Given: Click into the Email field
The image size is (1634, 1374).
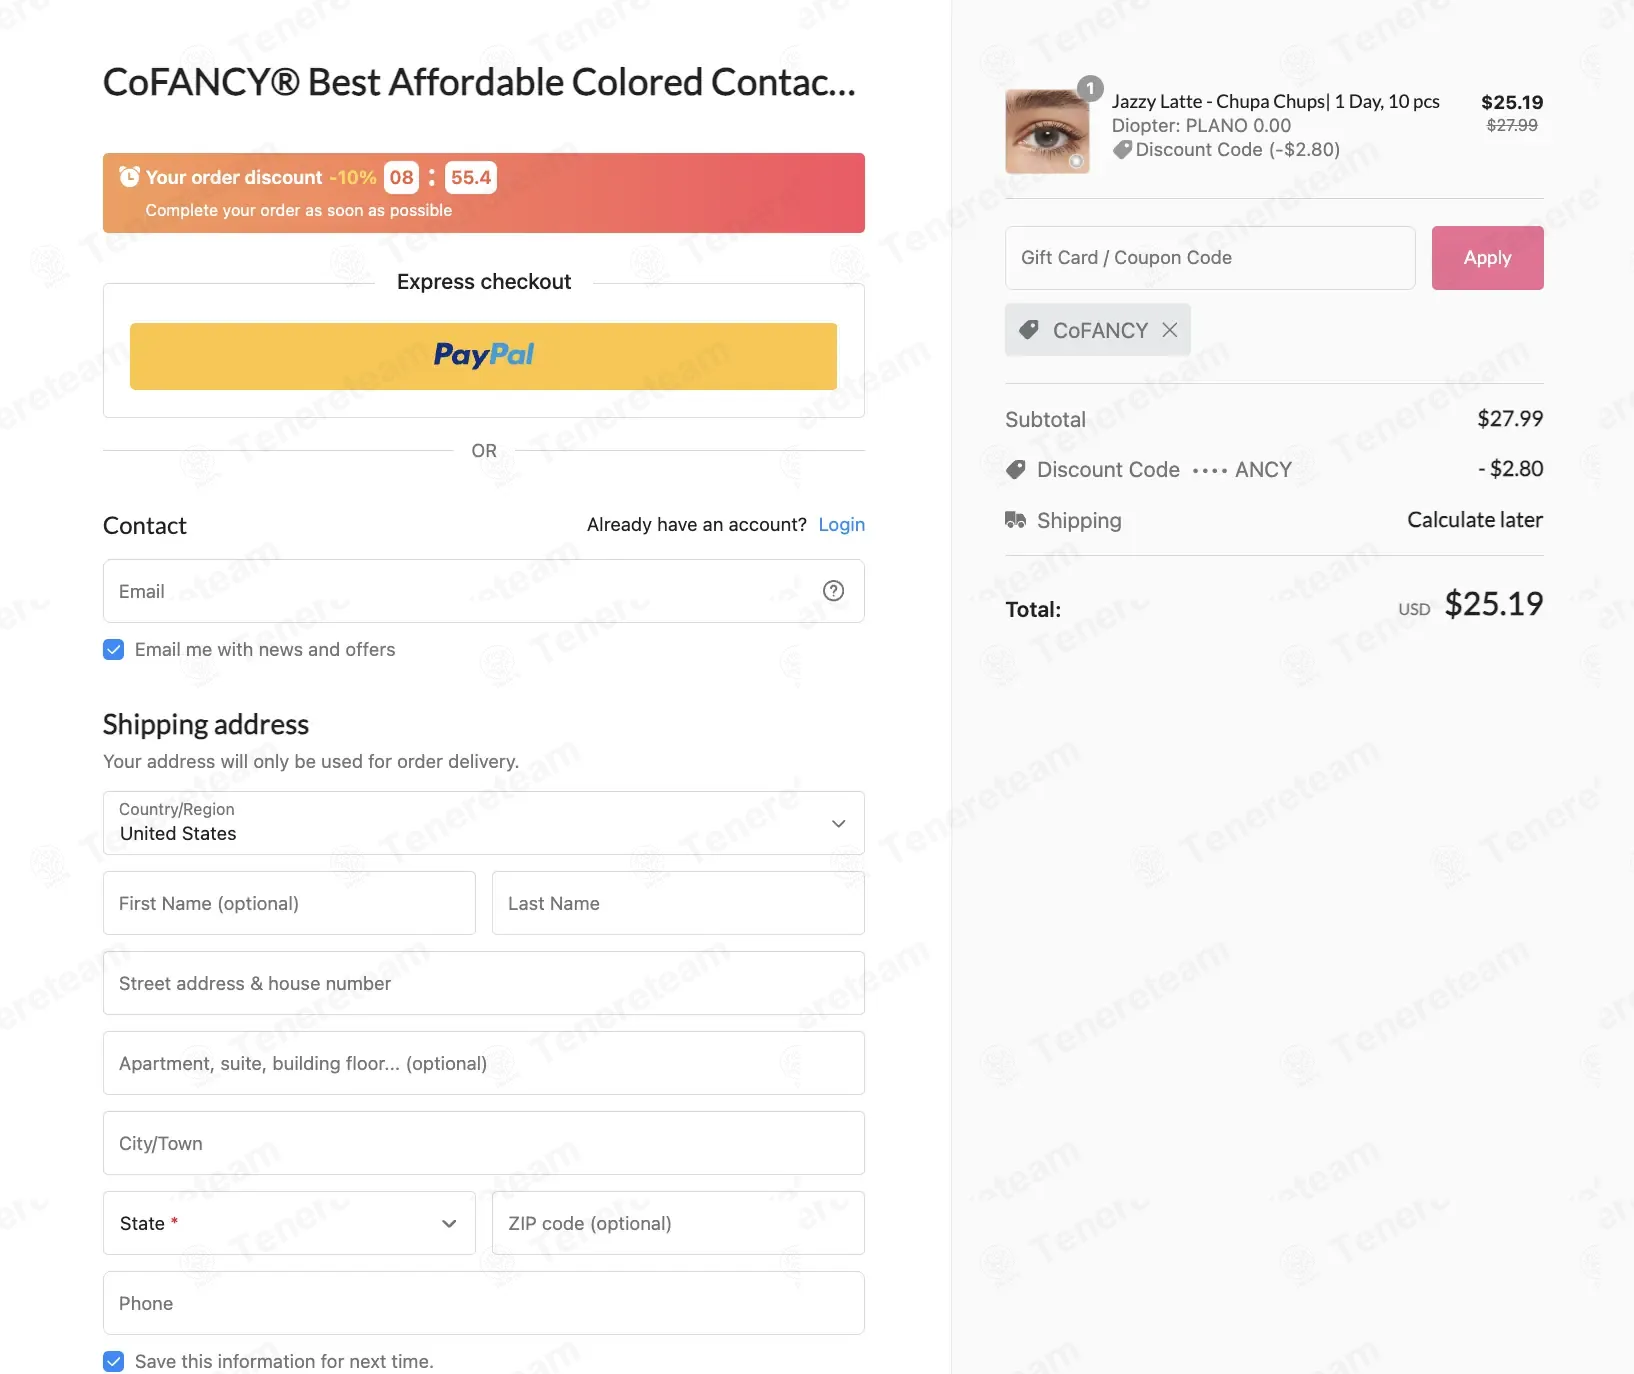Looking at the screenshot, I should 484,591.
